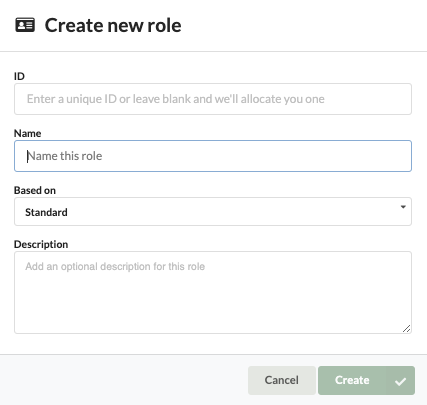Click the Create button label
This screenshot has height=405, width=427.
352,380
